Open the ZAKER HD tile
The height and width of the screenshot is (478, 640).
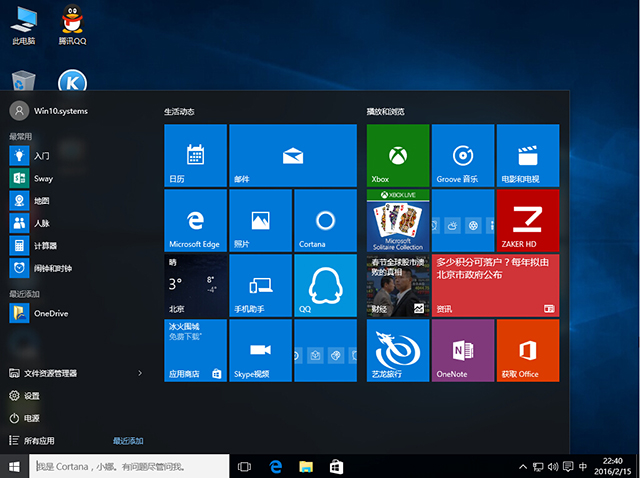coord(527,220)
